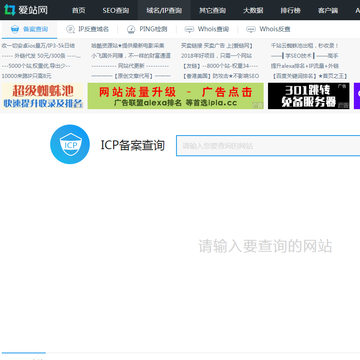Open the 域名/IP查询 menu
Screen dimensions: 360x360
click(164, 10)
